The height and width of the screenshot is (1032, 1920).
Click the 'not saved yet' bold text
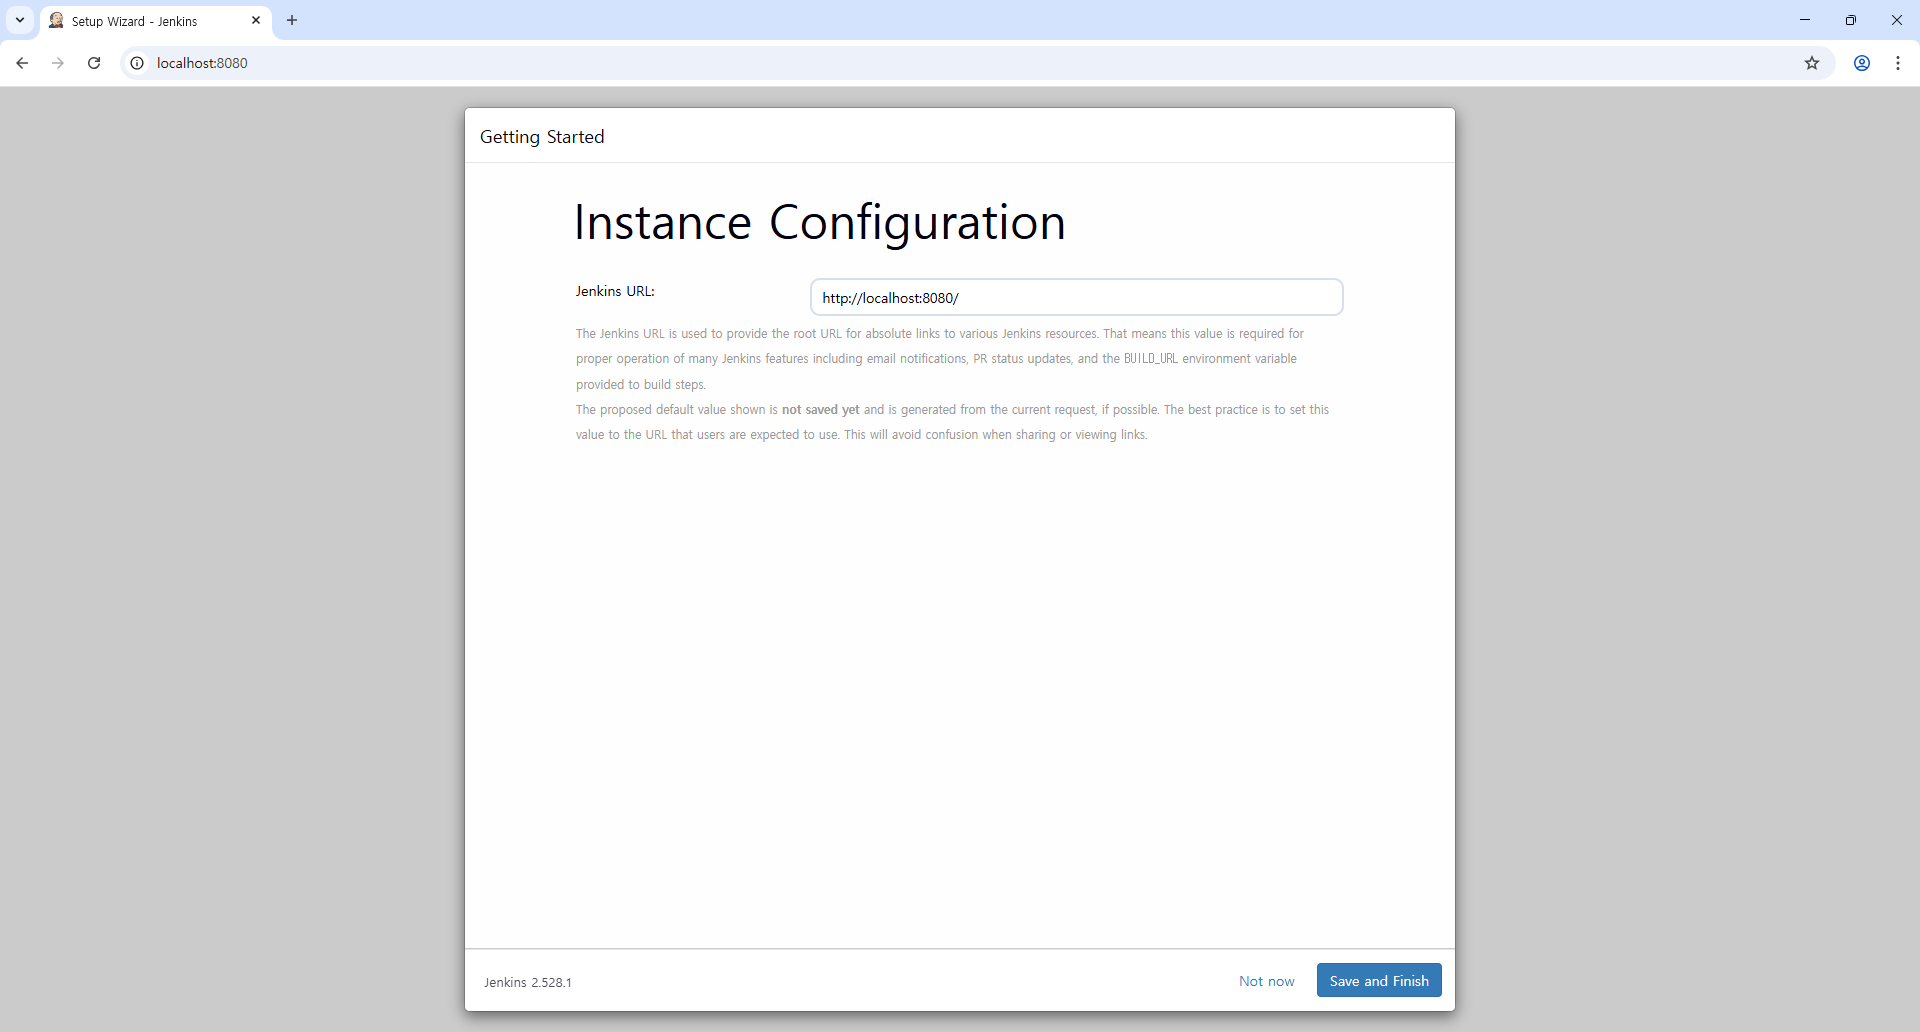[x=820, y=409]
